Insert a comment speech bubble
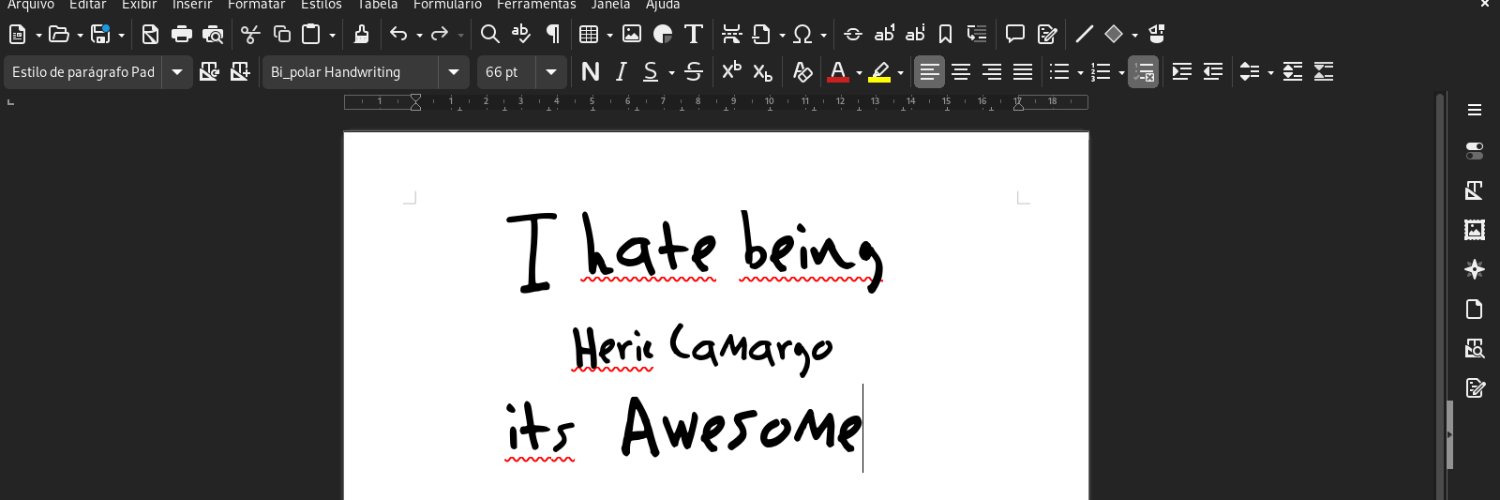 tap(1015, 35)
